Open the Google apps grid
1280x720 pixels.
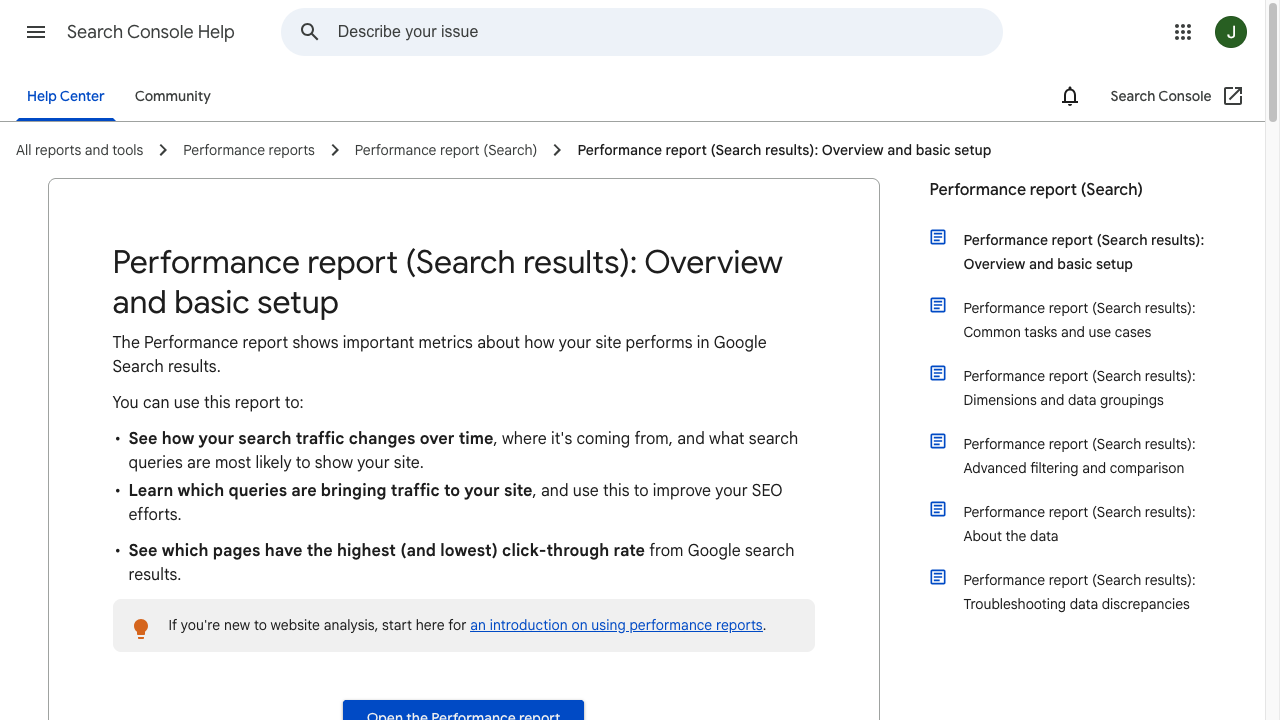click(1183, 32)
